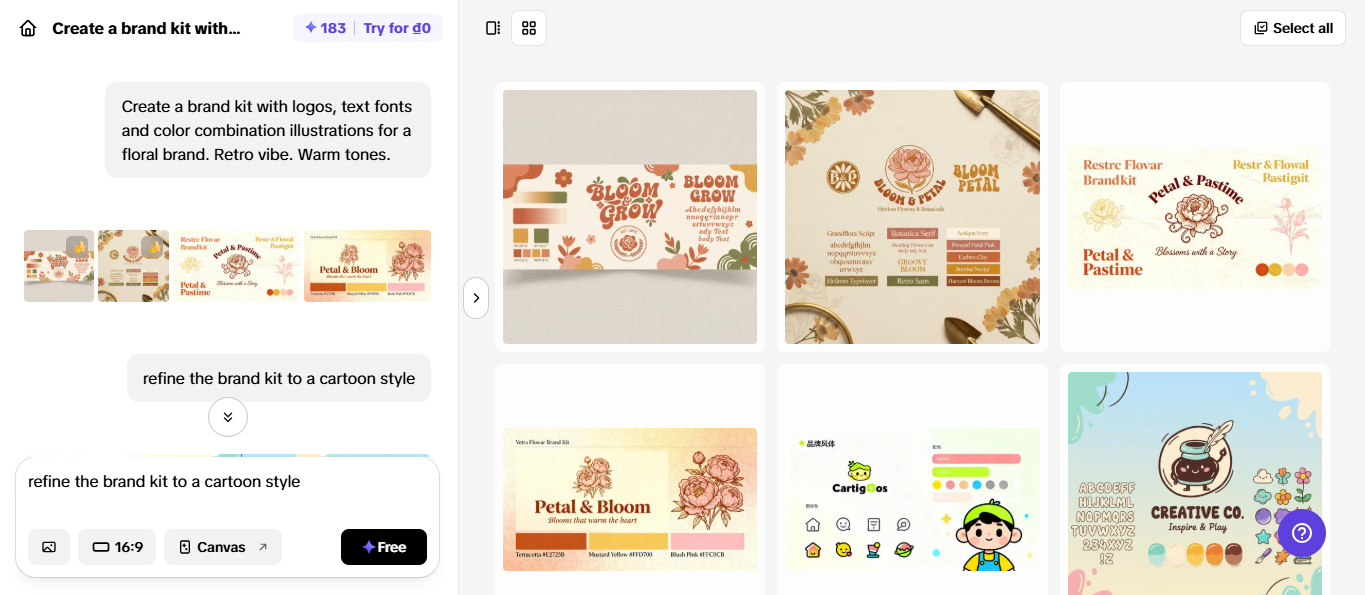Open the Cartigoos cartoon brand kit image
This screenshot has height=595, width=1365.
tap(913, 500)
